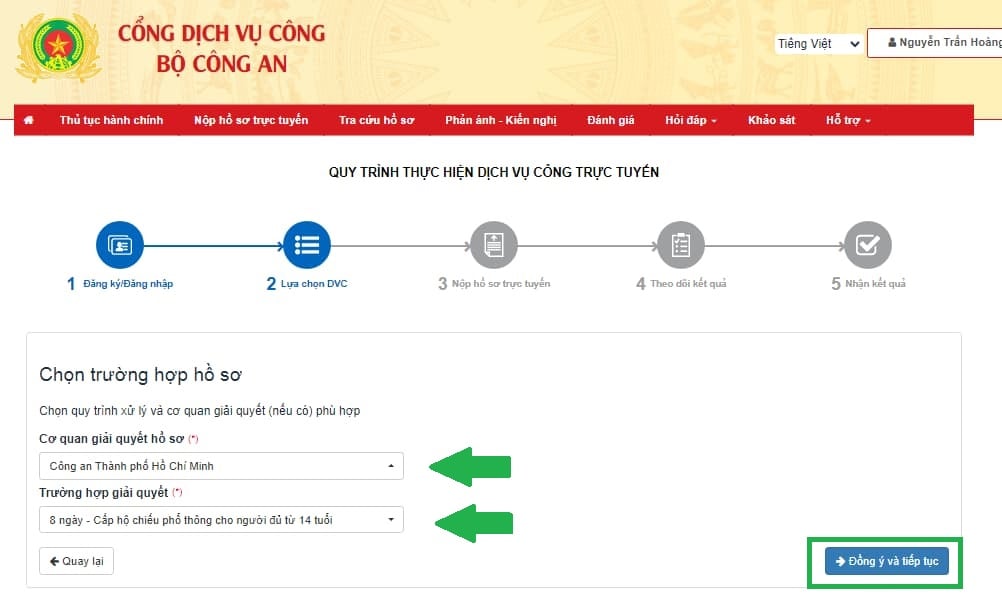This screenshot has width=1002, height=610.
Task: Click label 'Trường hợp giải quyết'
Action: point(104,492)
